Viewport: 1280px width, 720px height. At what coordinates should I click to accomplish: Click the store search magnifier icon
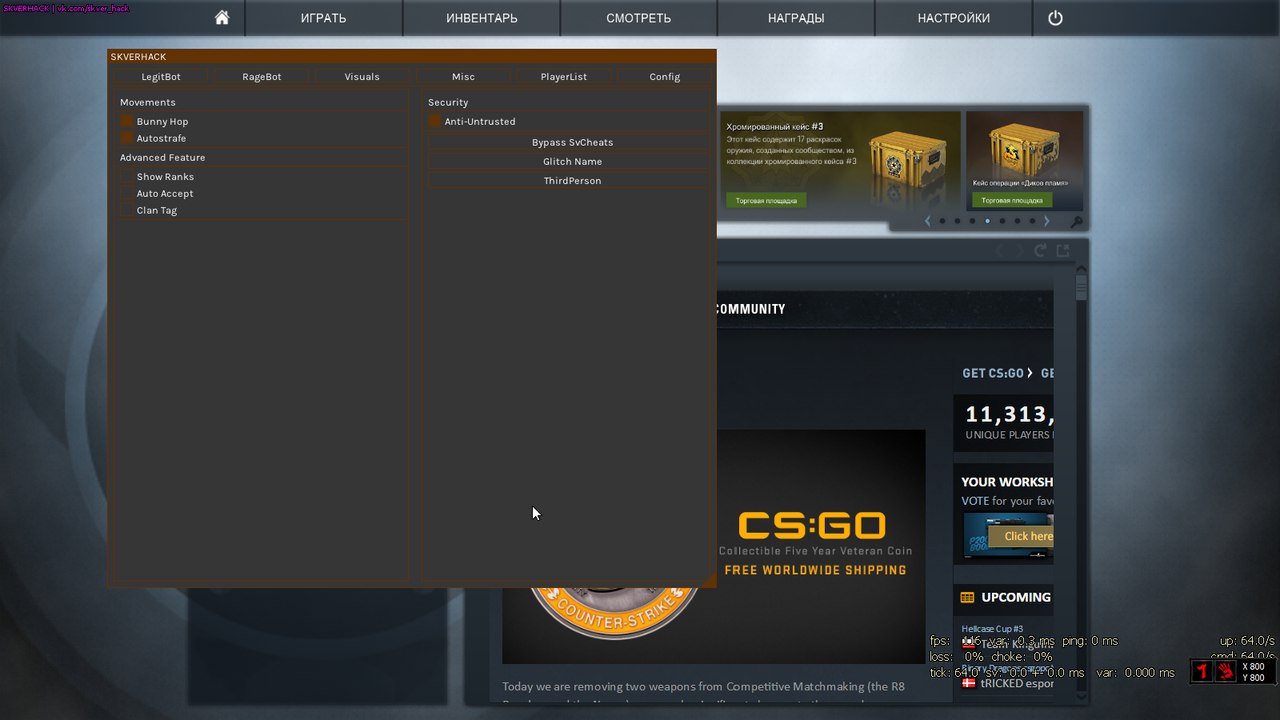(1076, 222)
